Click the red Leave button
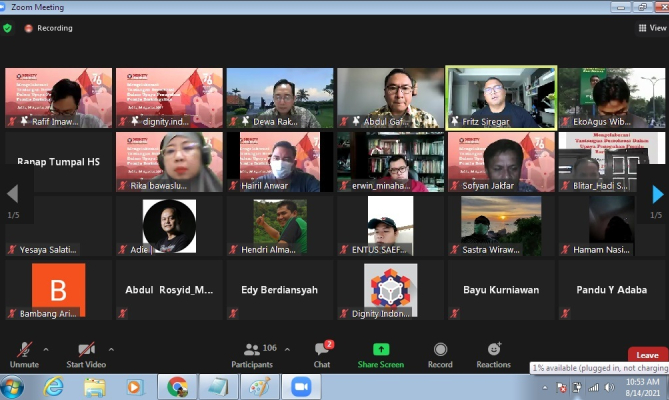This screenshot has width=669, height=400. tap(647, 355)
